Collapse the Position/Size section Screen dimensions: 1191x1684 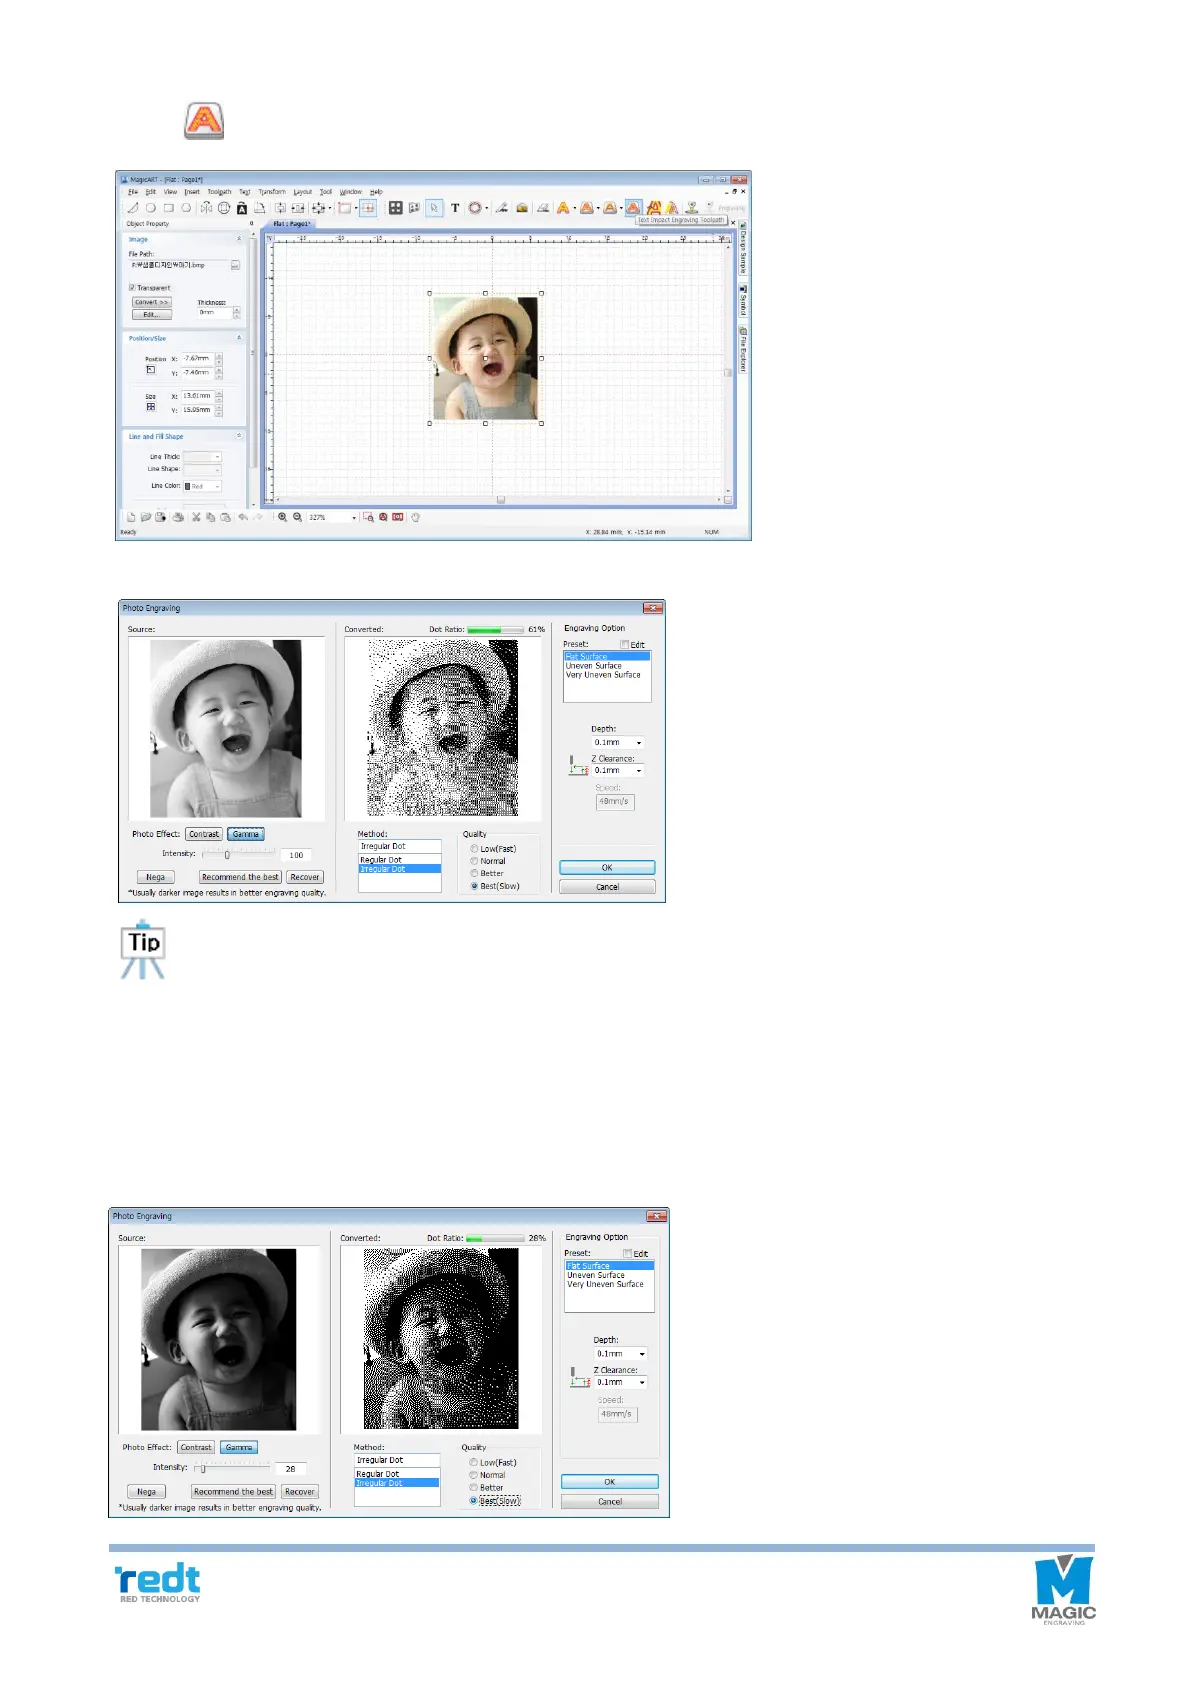coord(239,338)
